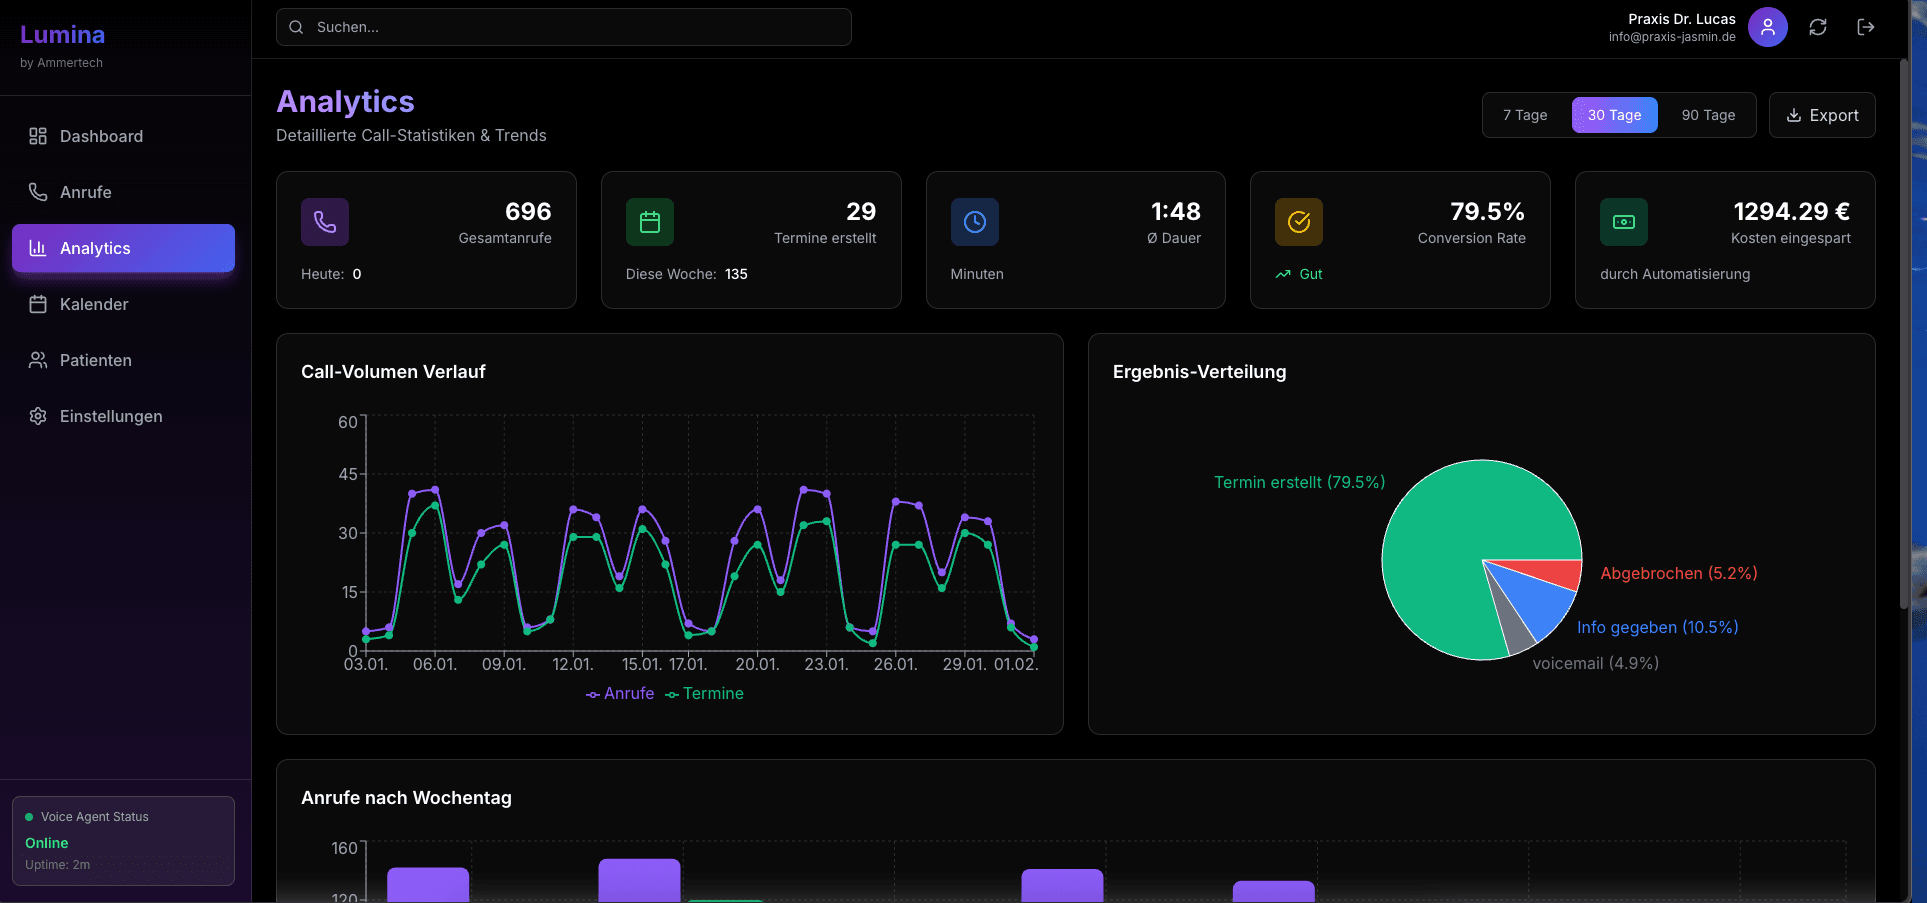Open the Kalender calendar icon
This screenshot has height=903, width=1927.
pyautogui.click(x=37, y=304)
